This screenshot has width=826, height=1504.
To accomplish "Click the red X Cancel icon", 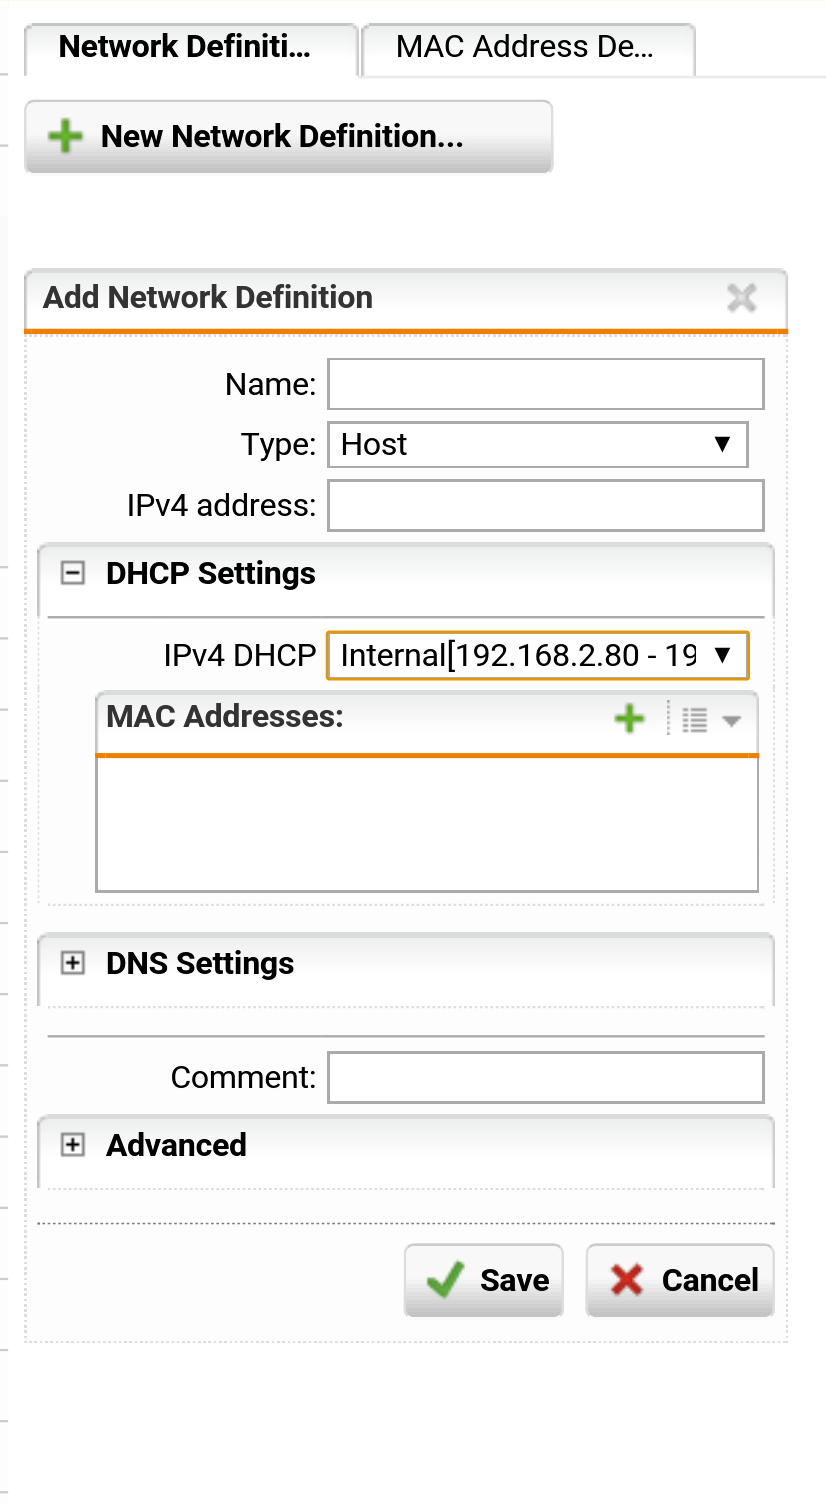I will coord(627,1280).
